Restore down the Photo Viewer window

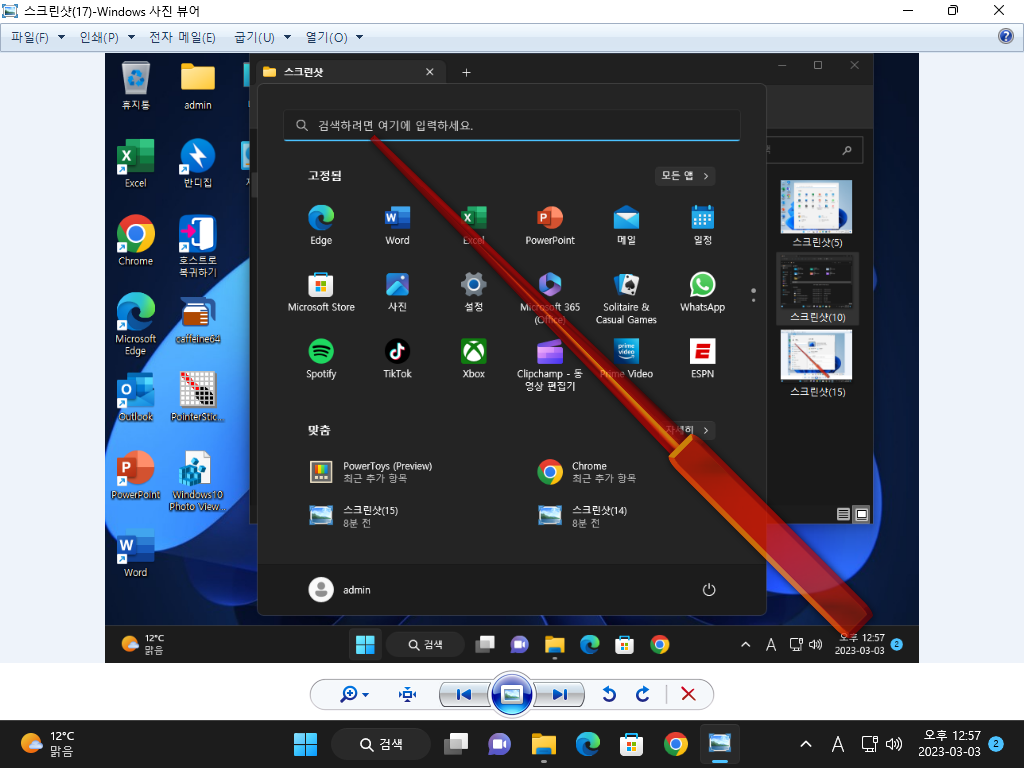[x=953, y=10]
